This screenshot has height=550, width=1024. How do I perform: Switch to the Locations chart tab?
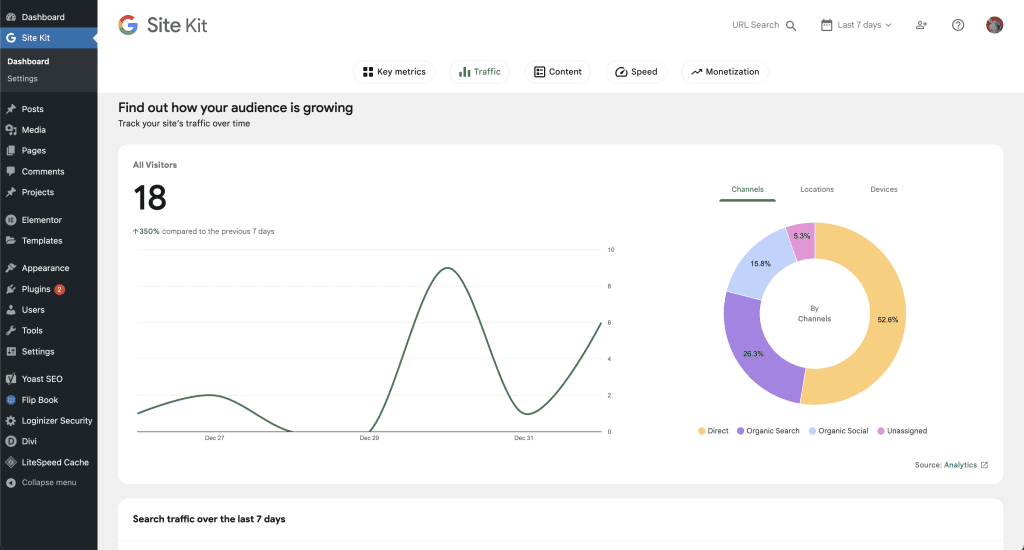pos(817,189)
